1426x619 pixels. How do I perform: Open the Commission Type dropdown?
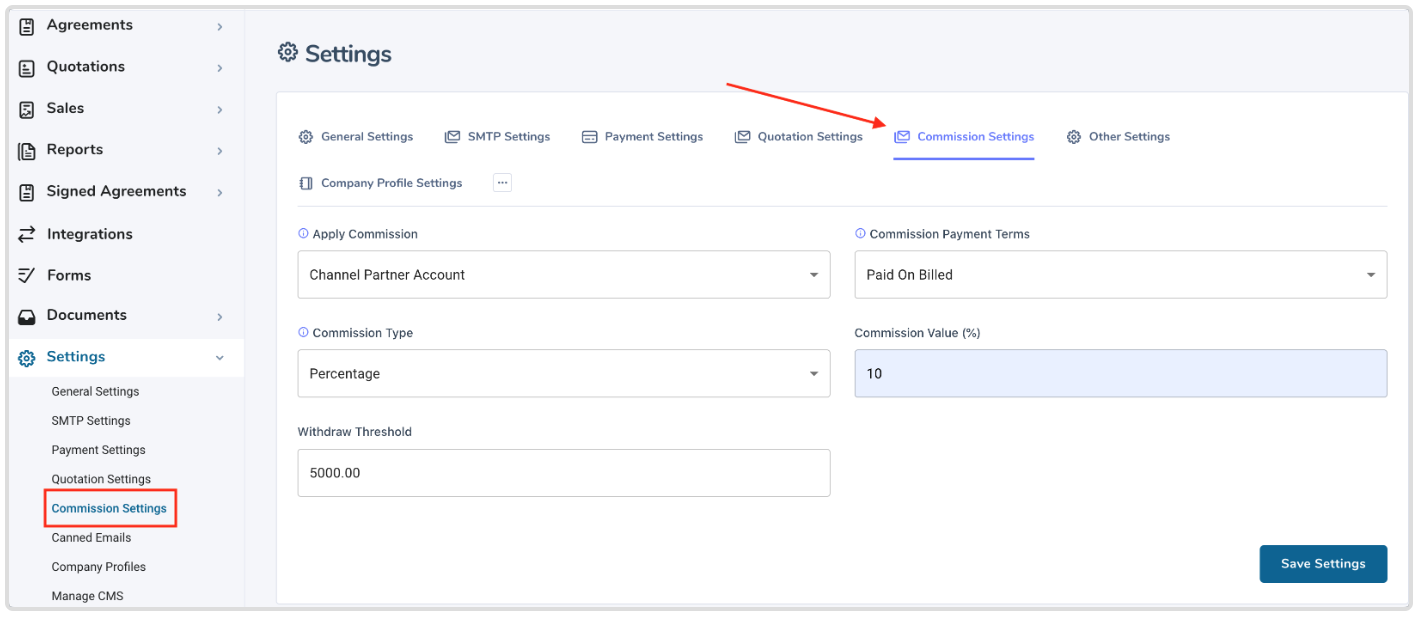click(563, 373)
